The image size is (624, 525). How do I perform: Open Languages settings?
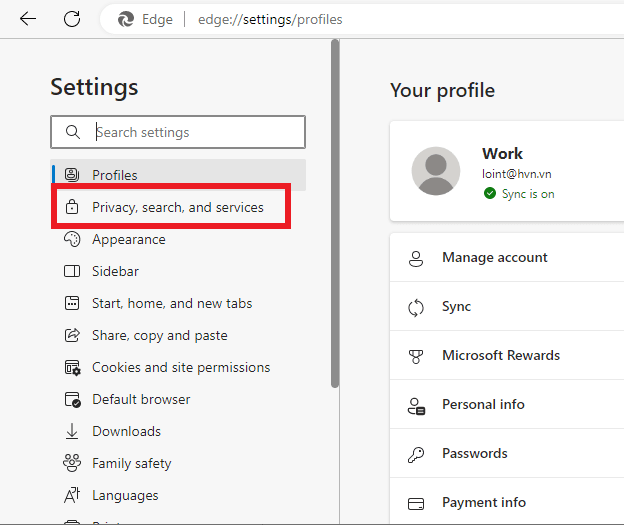point(178,496)
